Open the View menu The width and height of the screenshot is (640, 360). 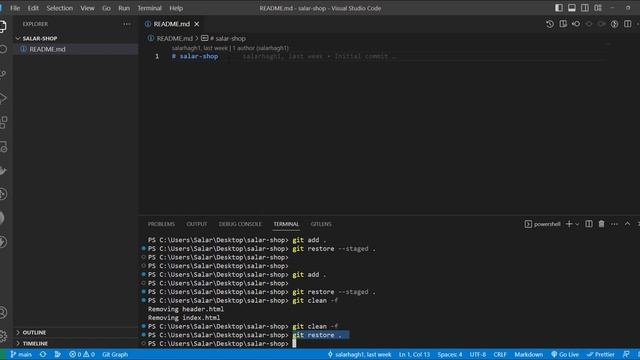(x=87, y=8)
